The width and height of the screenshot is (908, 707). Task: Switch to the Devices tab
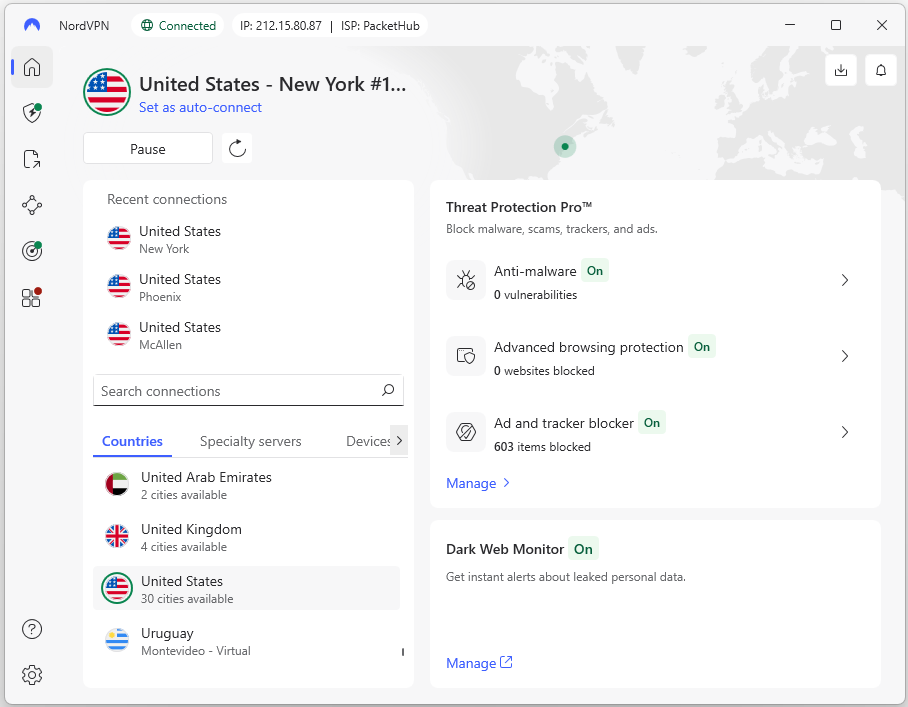[x=368, y=441]
